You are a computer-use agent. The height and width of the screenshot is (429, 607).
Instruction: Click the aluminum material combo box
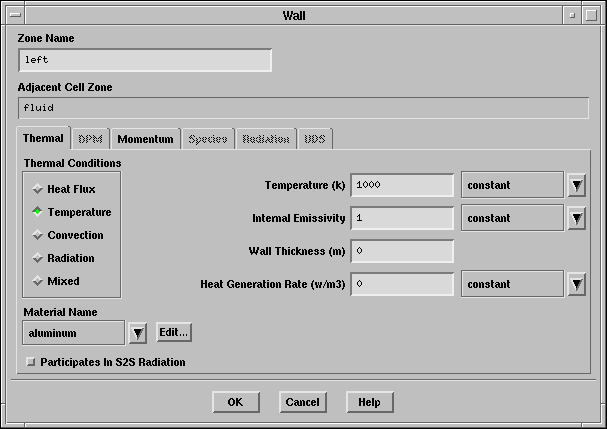tap(74, 333)
